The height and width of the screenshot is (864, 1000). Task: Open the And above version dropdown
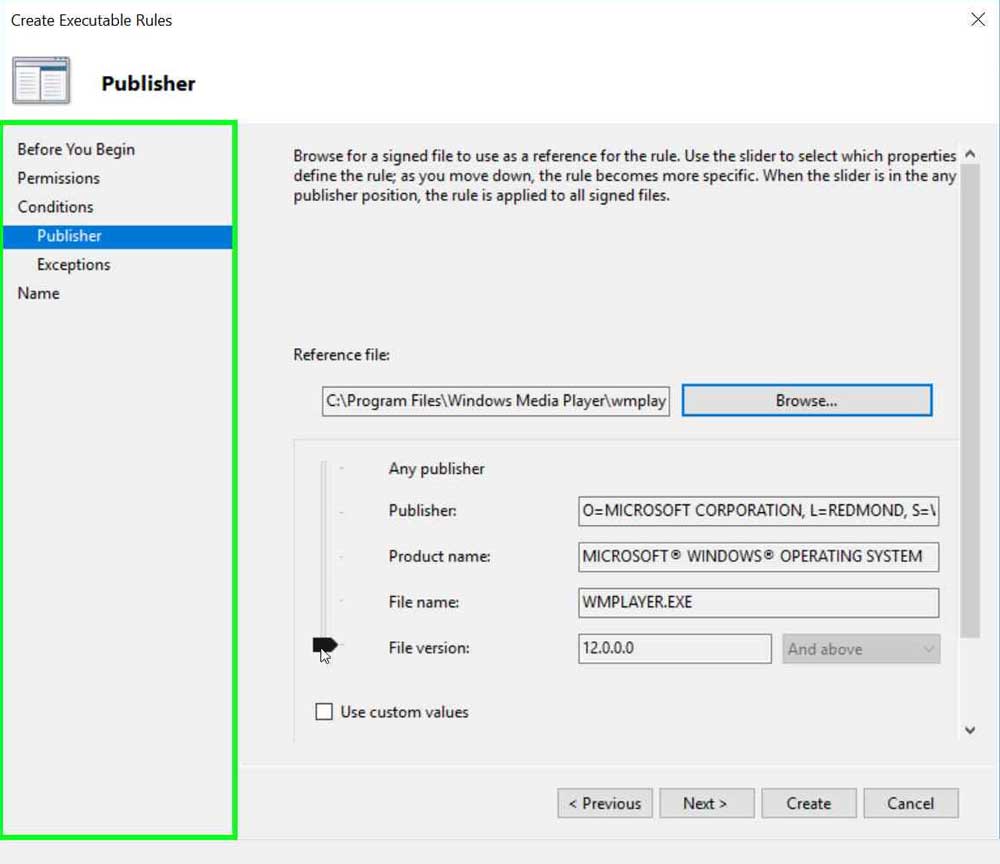click(861, 649)
